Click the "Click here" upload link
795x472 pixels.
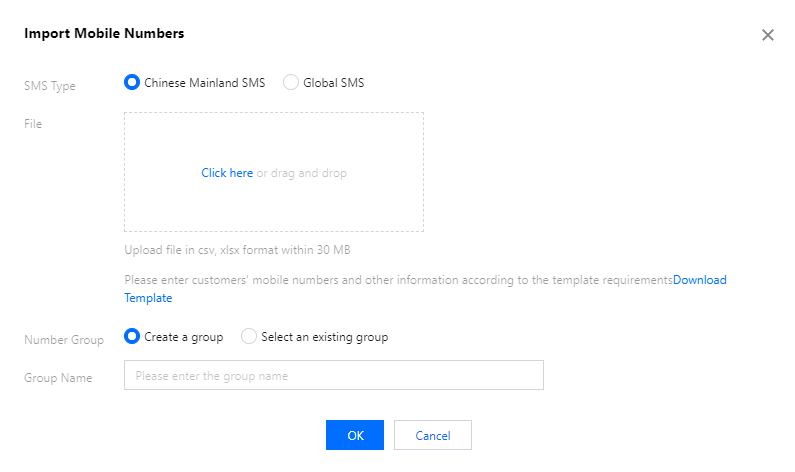coord(227,173)
